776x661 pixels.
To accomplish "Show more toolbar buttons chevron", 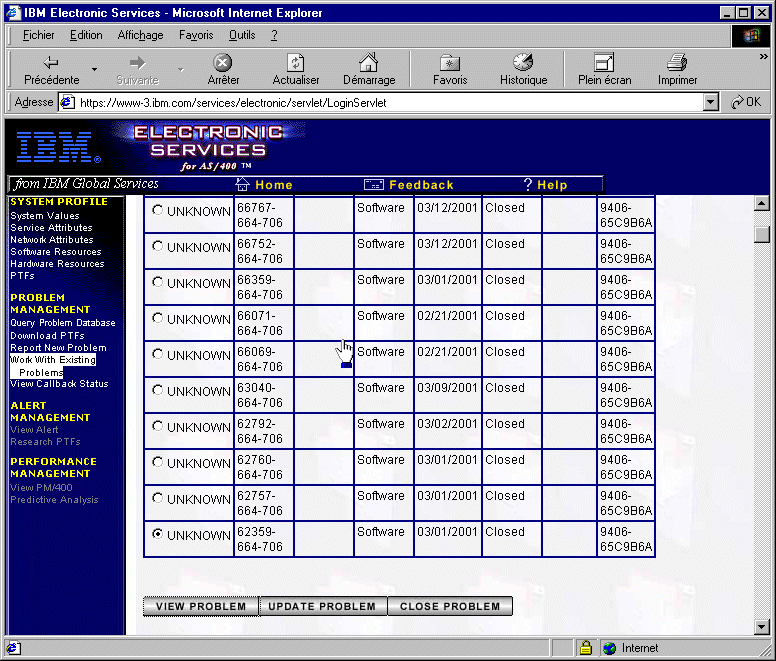I will point(763,56).
